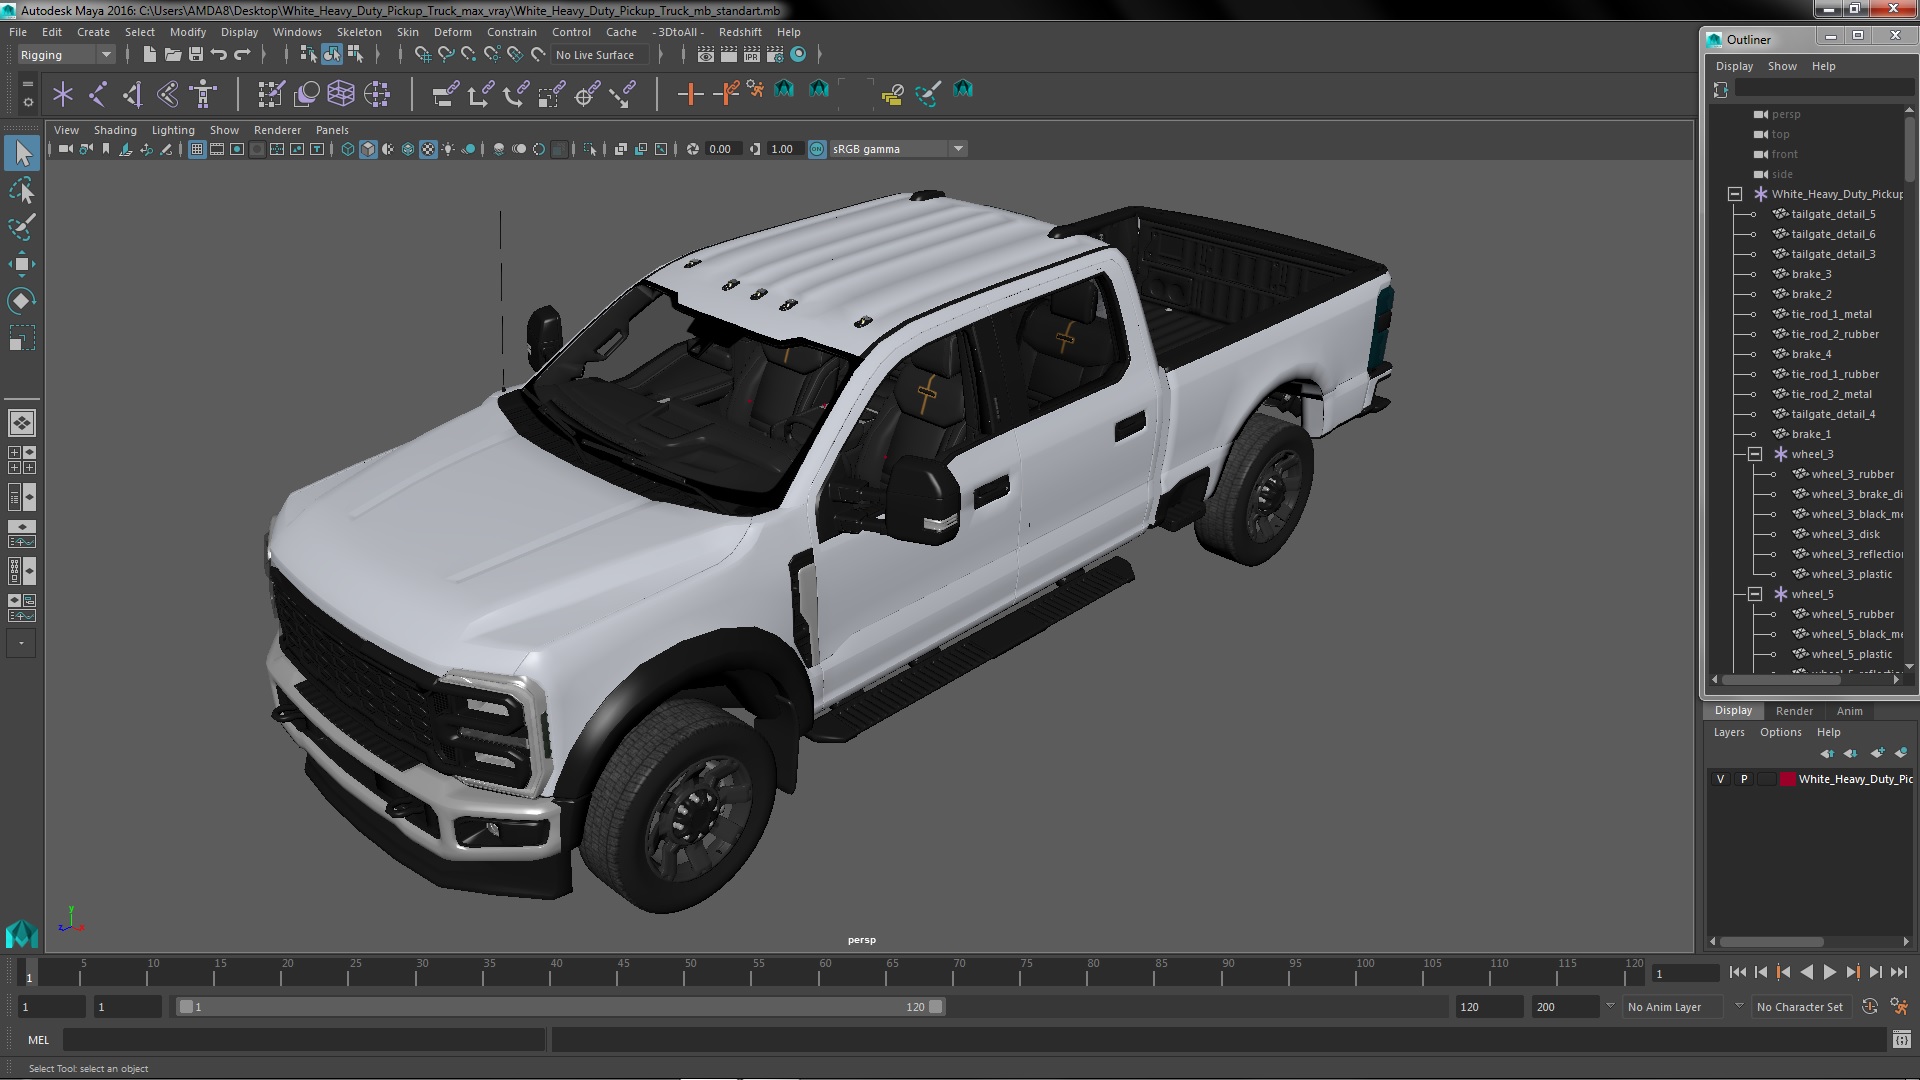Viewport: 1920px width, 1080px height.
Task: Click the Create Cluster icon
Action: (x=376, y=94)
